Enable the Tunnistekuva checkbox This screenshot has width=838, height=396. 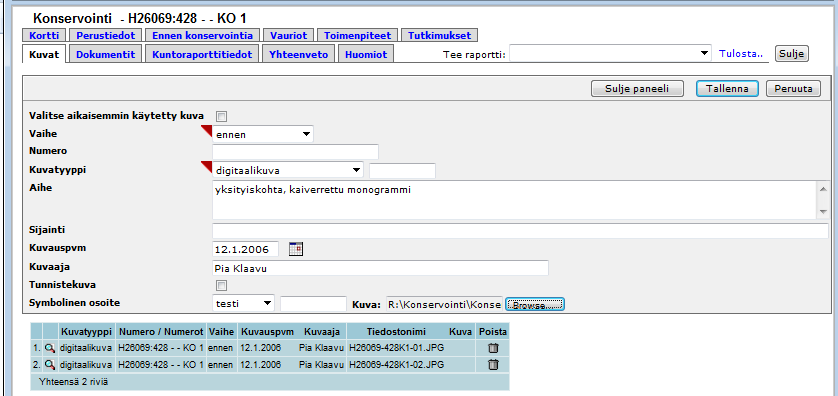coord(221,285)
